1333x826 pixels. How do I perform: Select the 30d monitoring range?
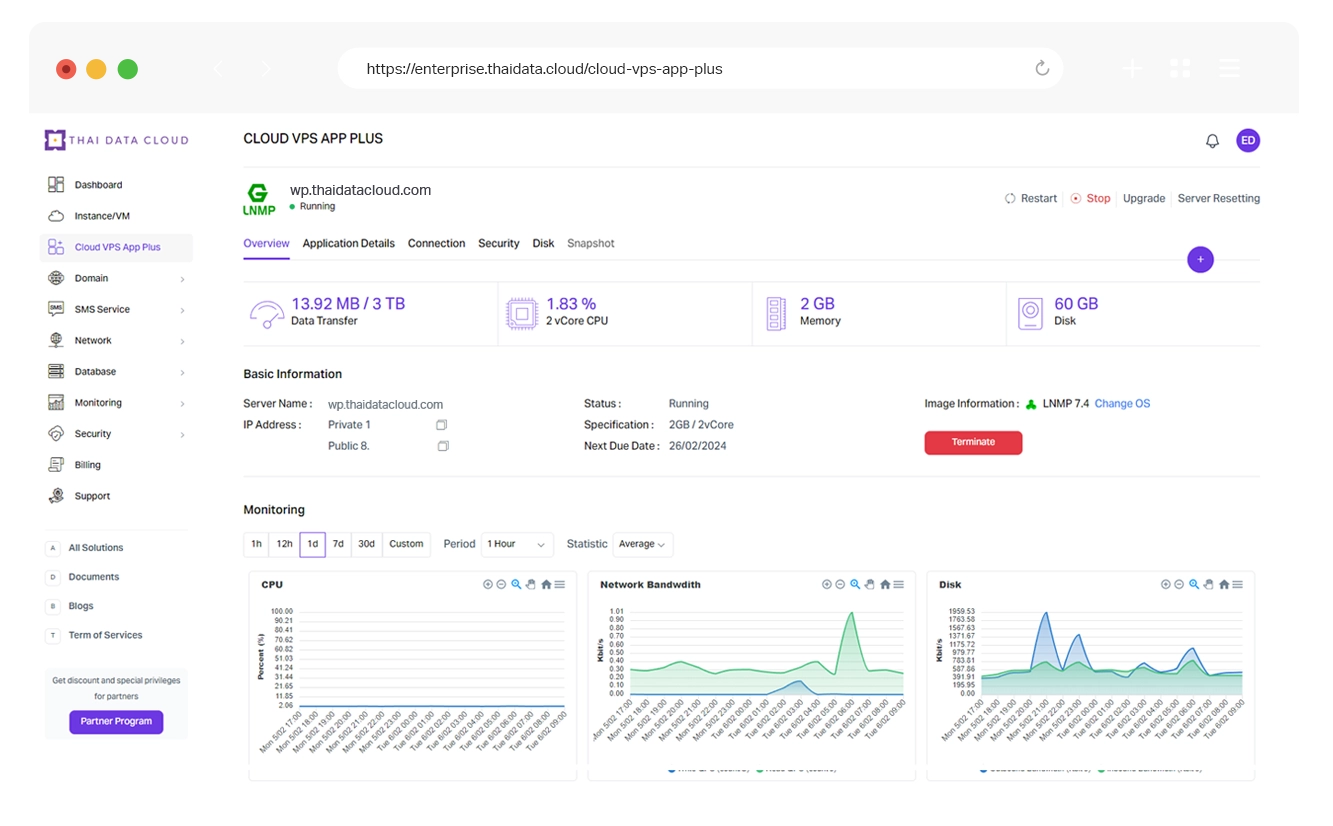click(367, 545)
